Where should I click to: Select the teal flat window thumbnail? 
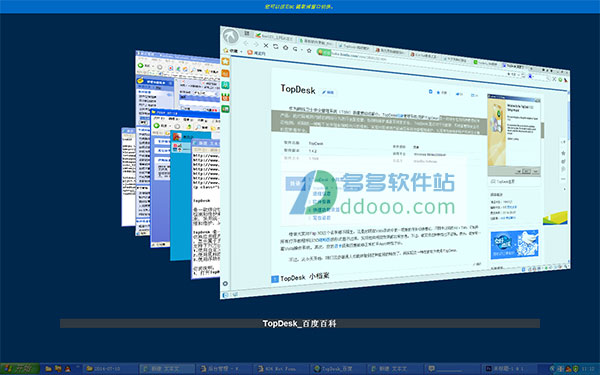pyautogui.click(x=180, y=195)
